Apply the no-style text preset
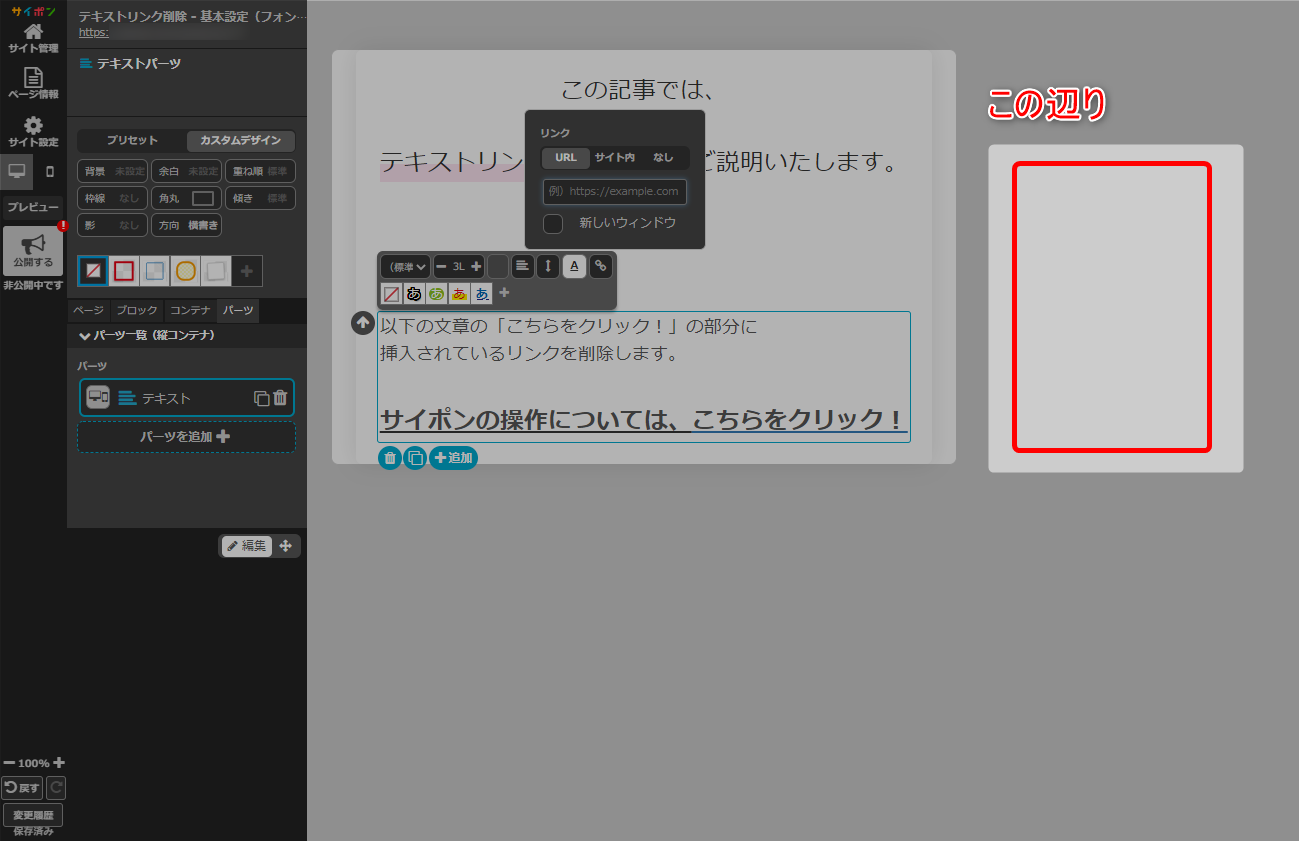The width and height of the screenshot is (1299, 841). tap(391, 294)
